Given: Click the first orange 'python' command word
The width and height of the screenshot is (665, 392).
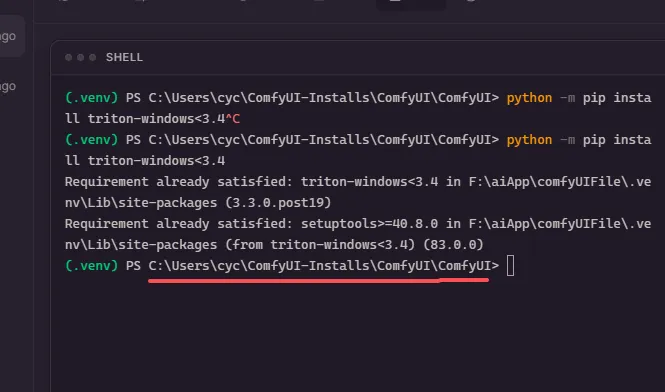Looking at the screenshot, I should pos(529,98).
